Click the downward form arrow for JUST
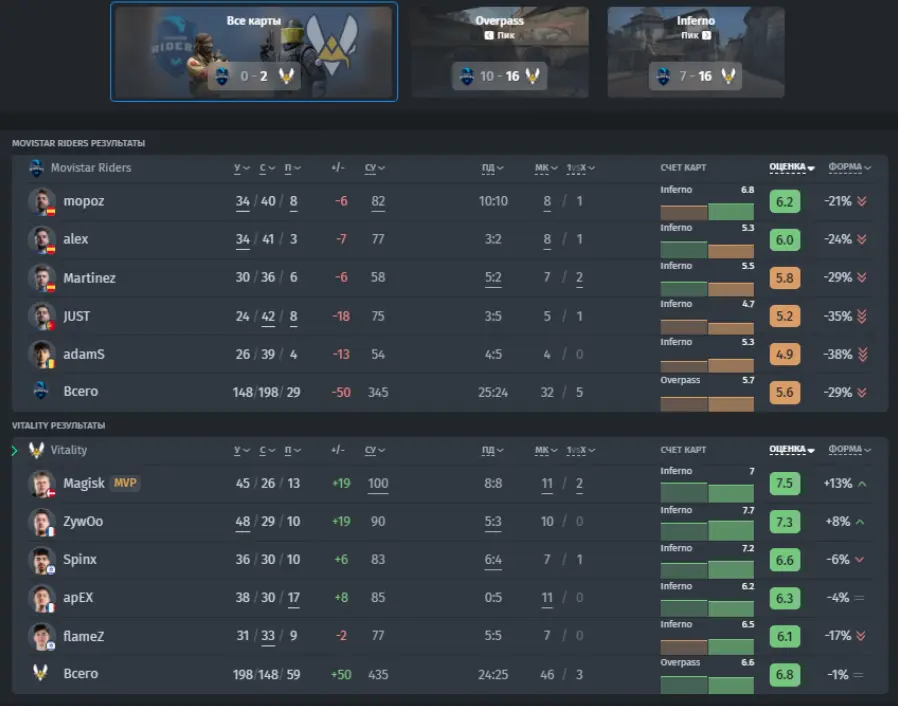This screenshot has height=706, width=898. pos(862,316)
